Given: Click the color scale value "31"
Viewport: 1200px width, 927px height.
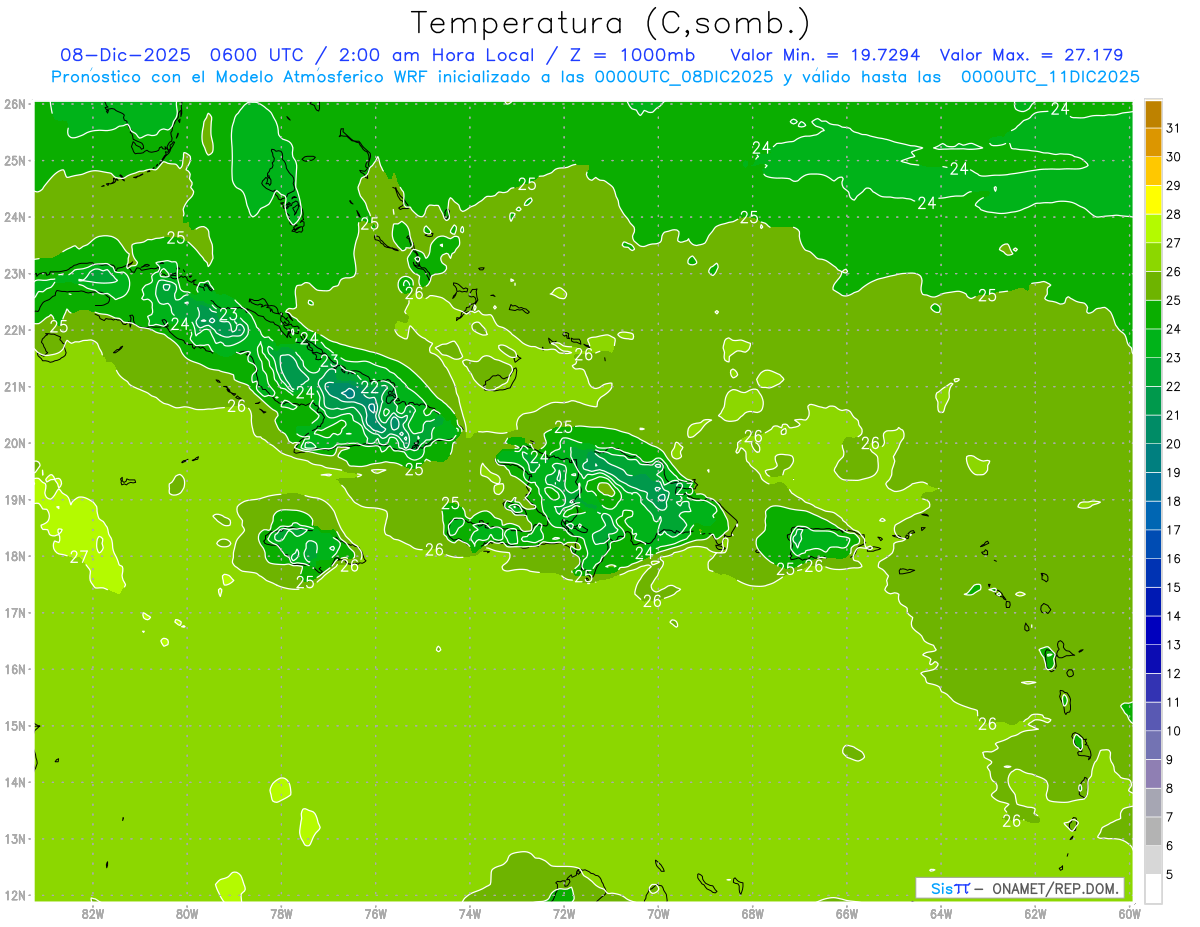Looking at the screenshot, I should [x=1173, y=128].
